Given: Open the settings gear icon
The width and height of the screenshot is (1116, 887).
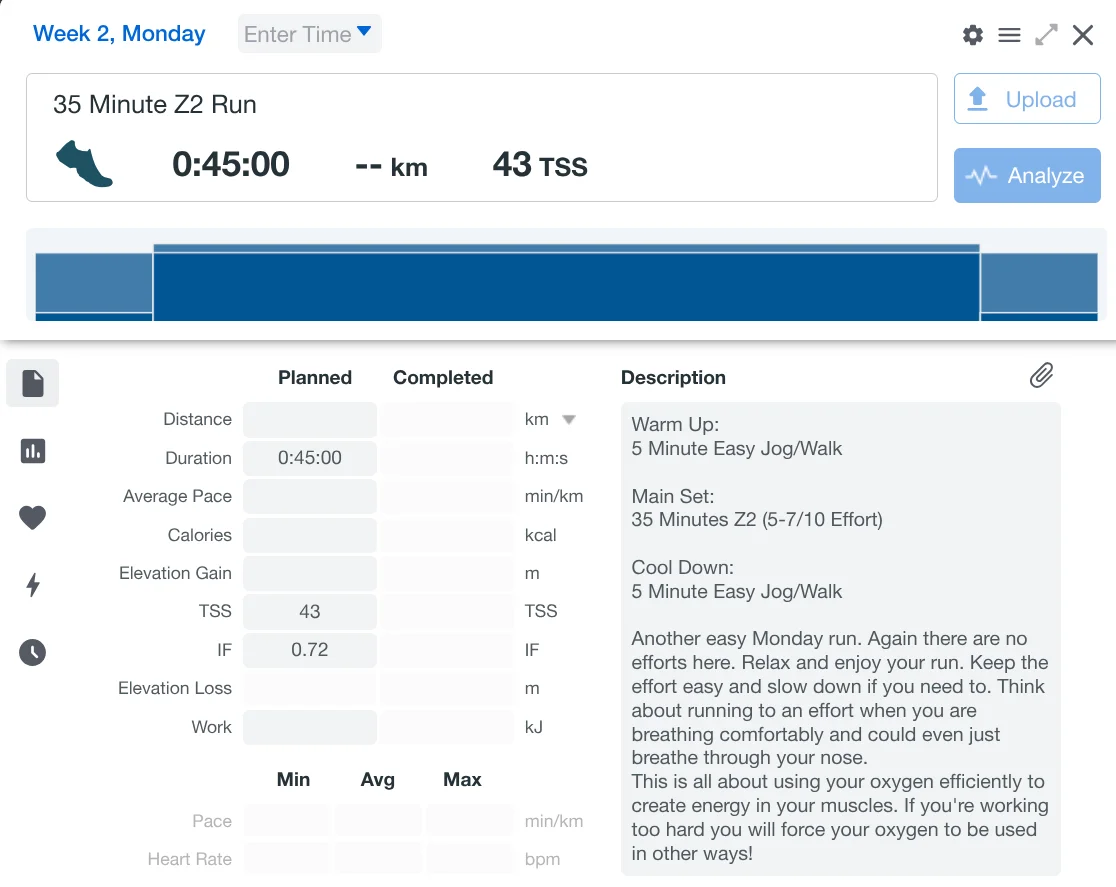Looking at the screenshot, I should 973,36.
